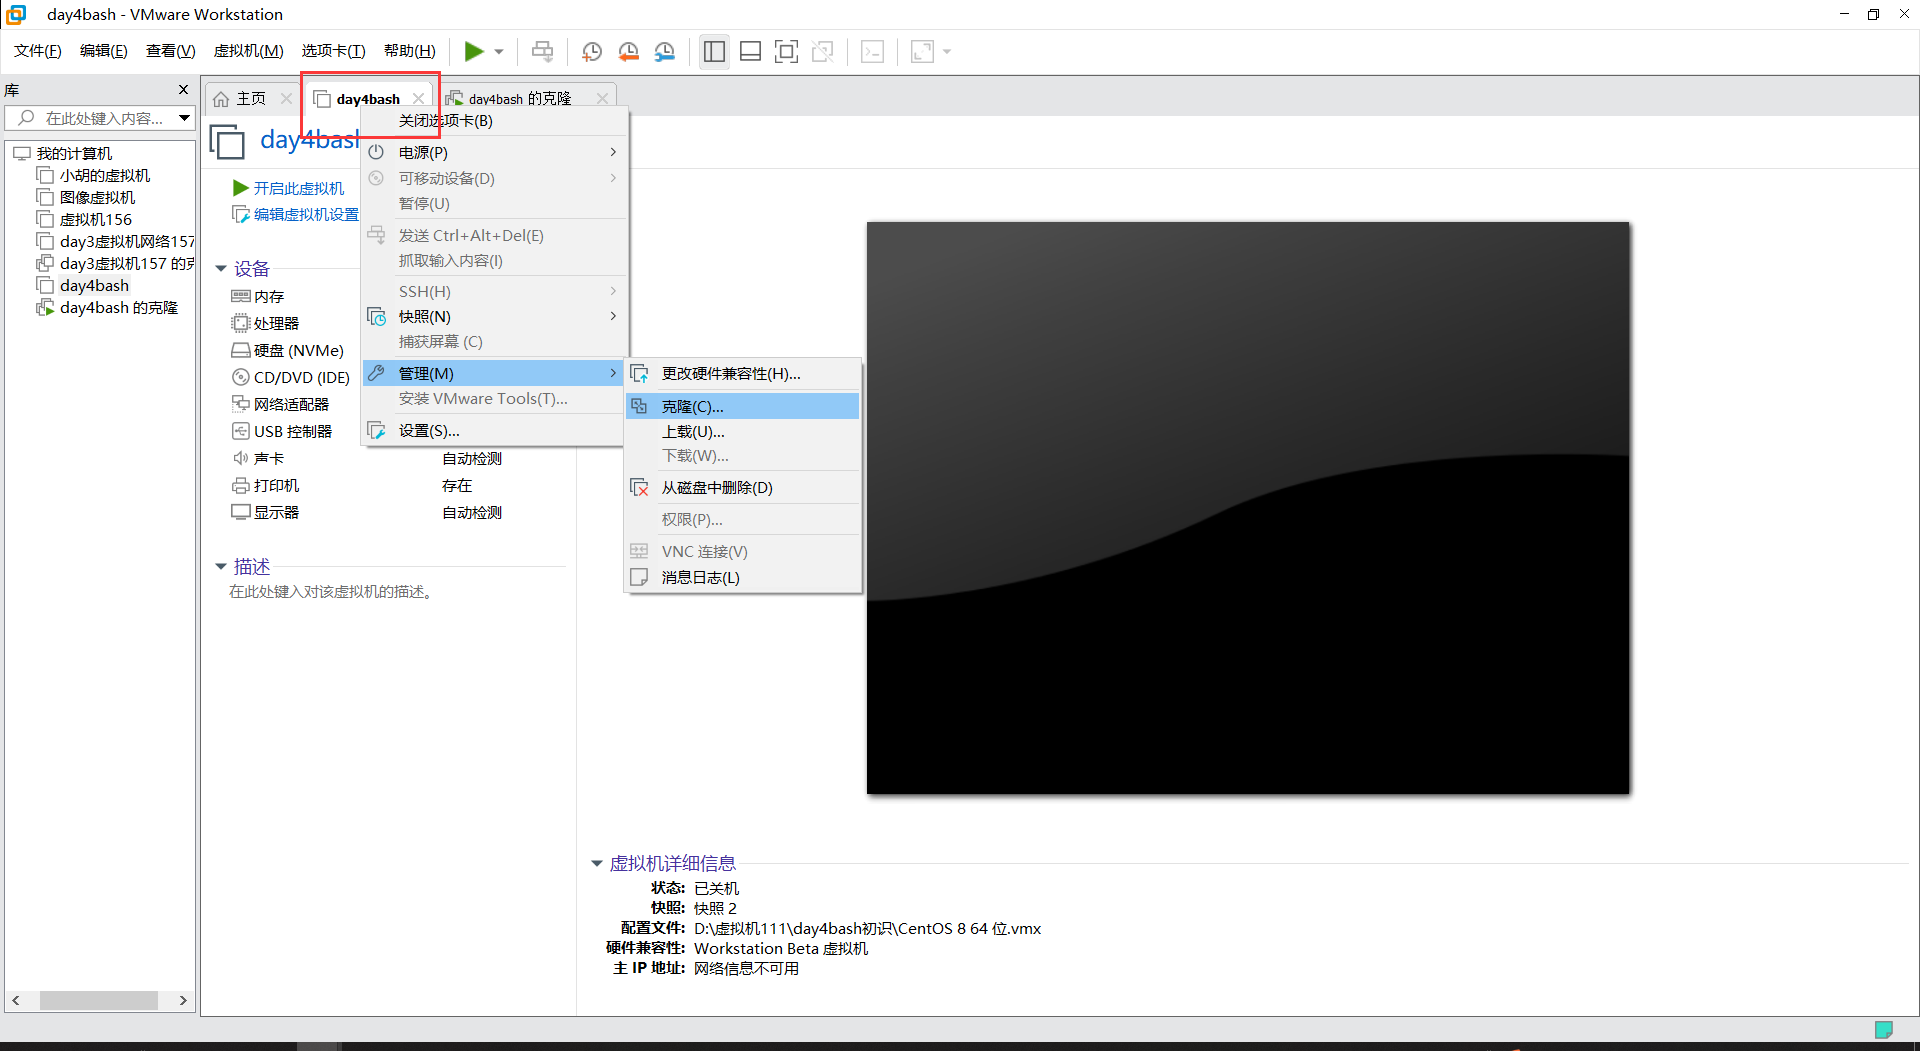Click the full screen mode toolbar icon
The image size is (1920, 1051).
(787, 51)
